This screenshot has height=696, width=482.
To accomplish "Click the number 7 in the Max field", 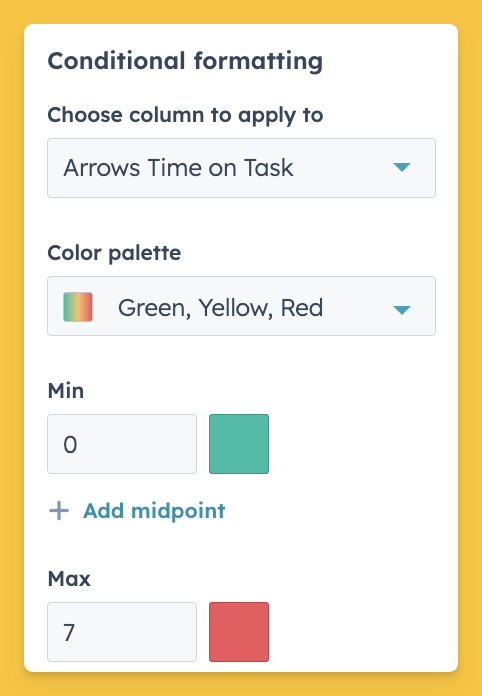I will point(69,633).
